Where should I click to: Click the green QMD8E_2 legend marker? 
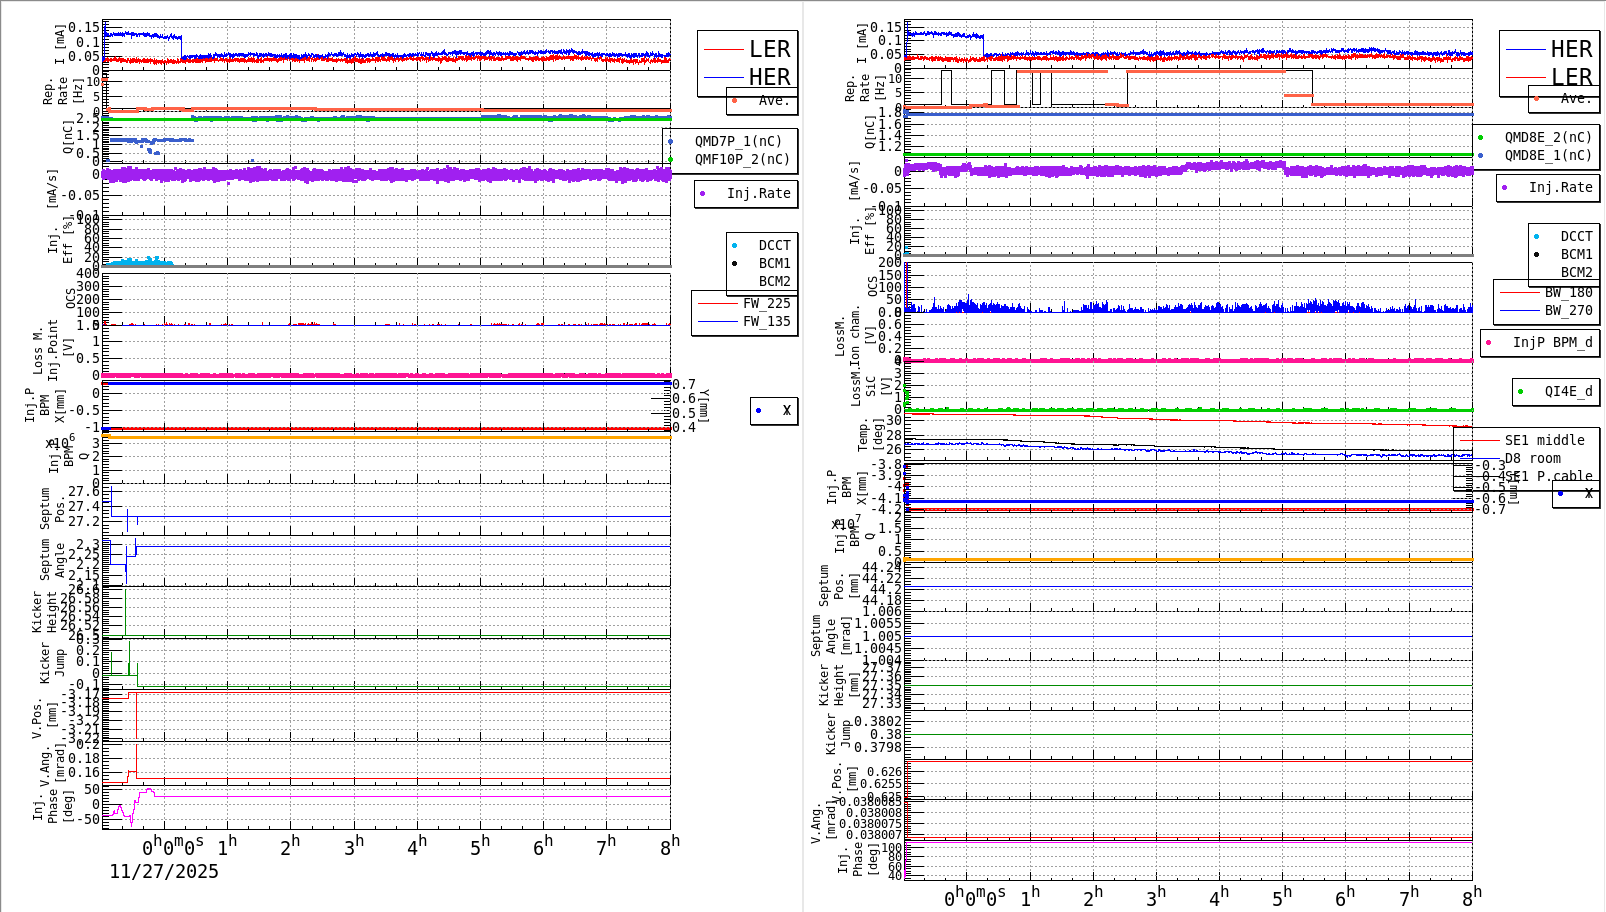1480,137
